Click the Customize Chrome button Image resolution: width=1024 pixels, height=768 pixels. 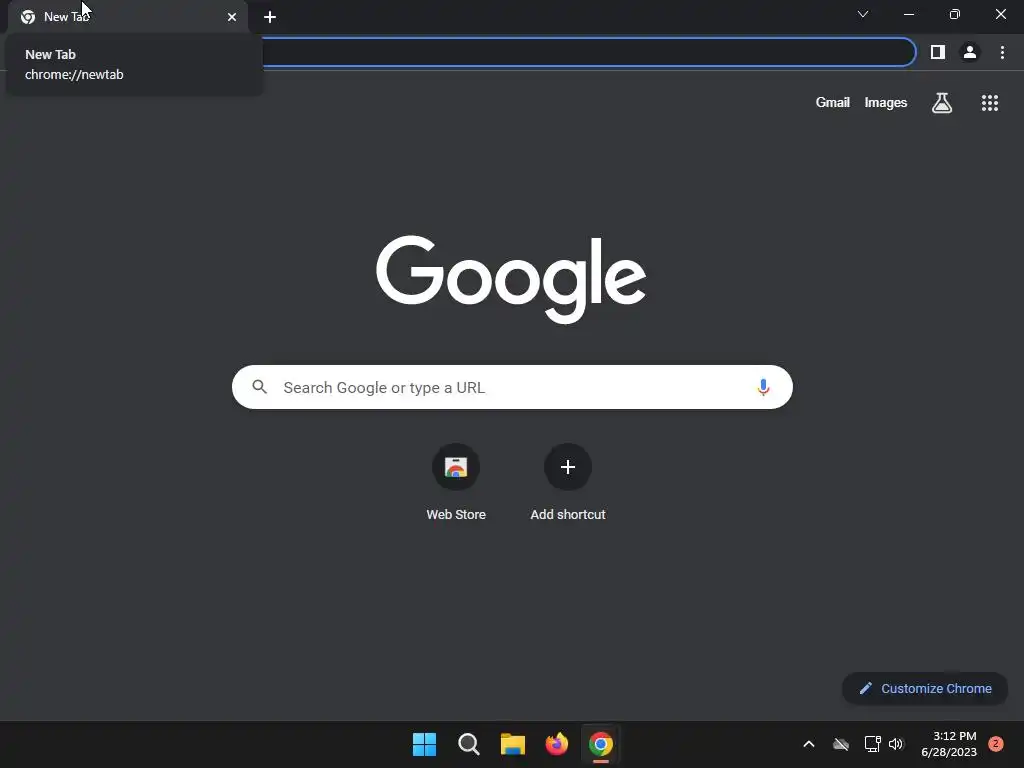(925, 688)
